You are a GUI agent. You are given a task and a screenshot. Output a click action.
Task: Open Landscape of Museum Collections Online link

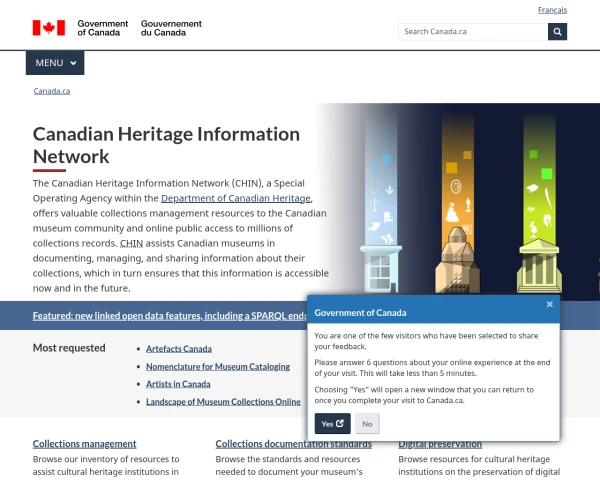223,402
